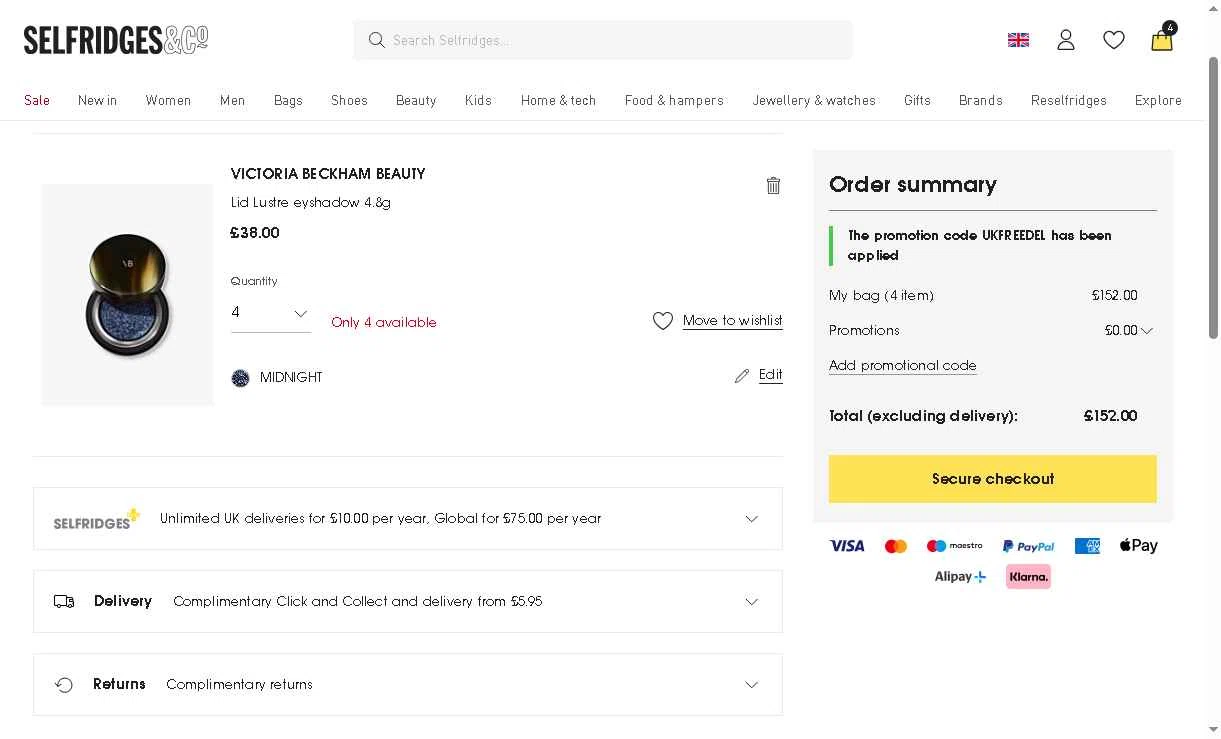The height and width of the screenshot is (739, 1221).
Task: Open the New in menu
Action: coord(98,100)
